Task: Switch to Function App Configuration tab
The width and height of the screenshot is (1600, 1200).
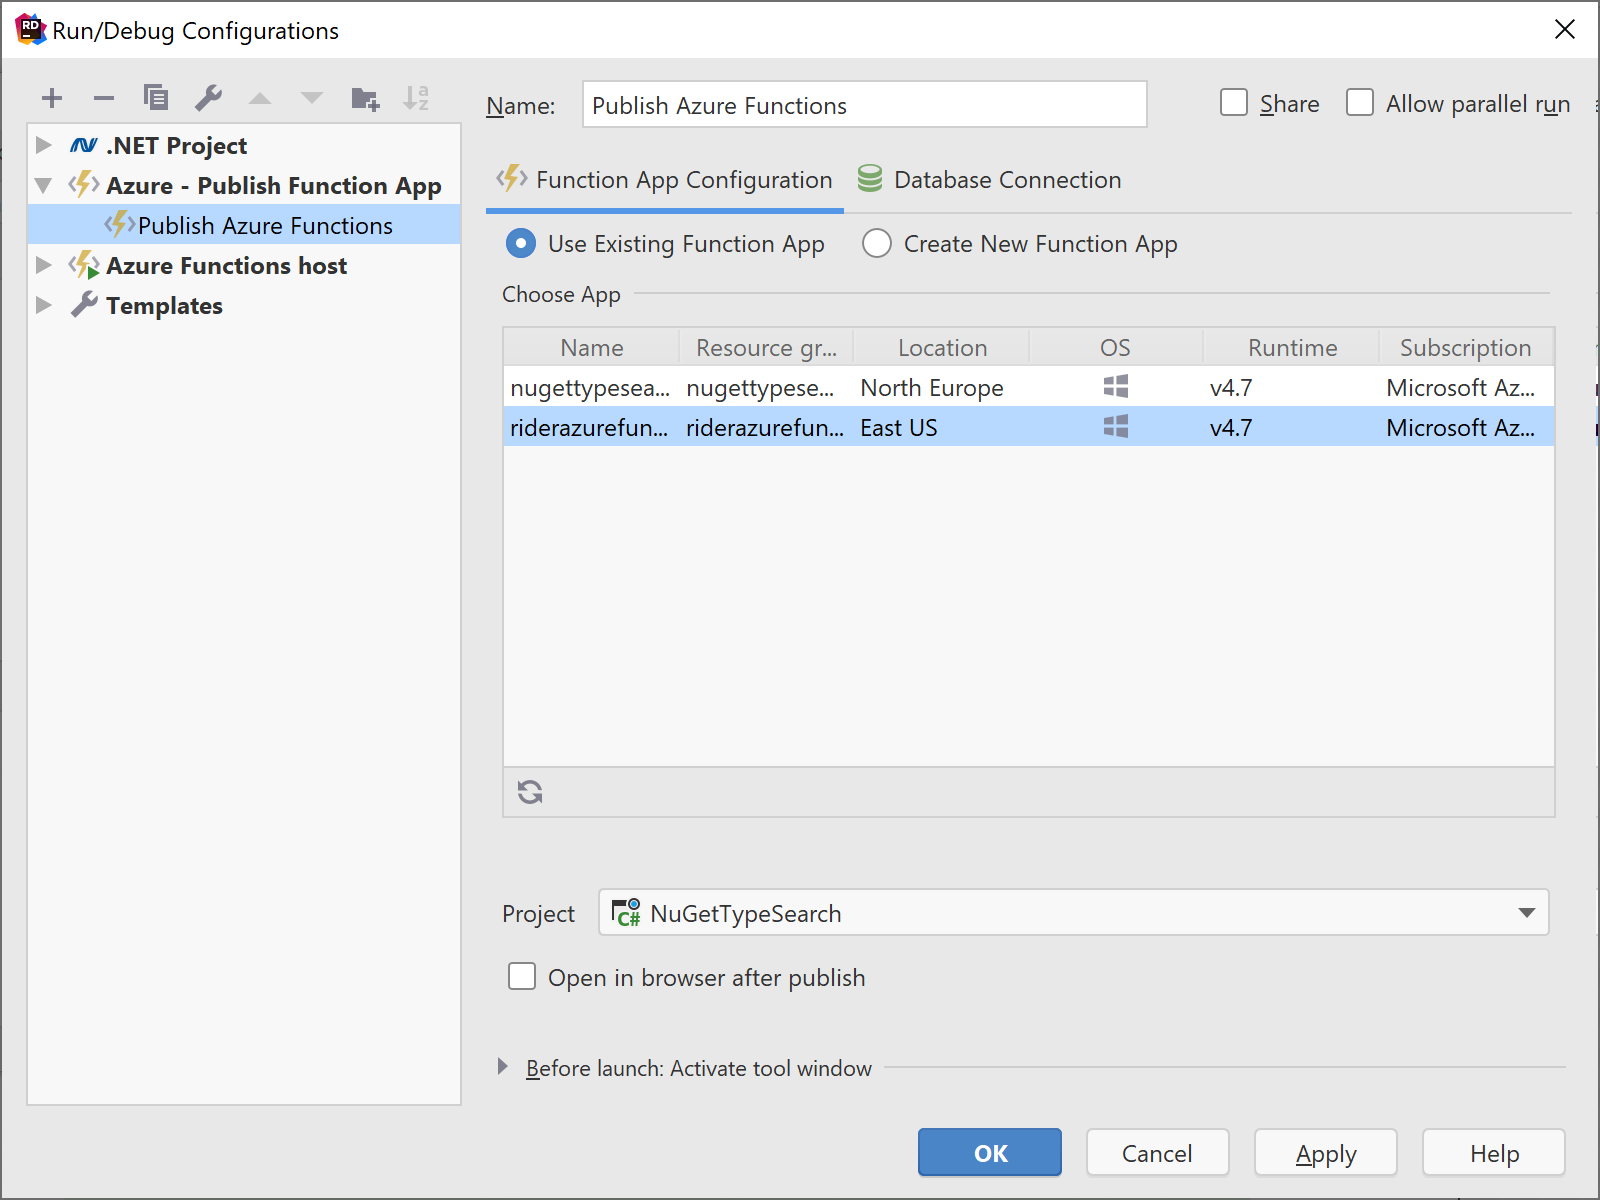Action: [665, 180]
